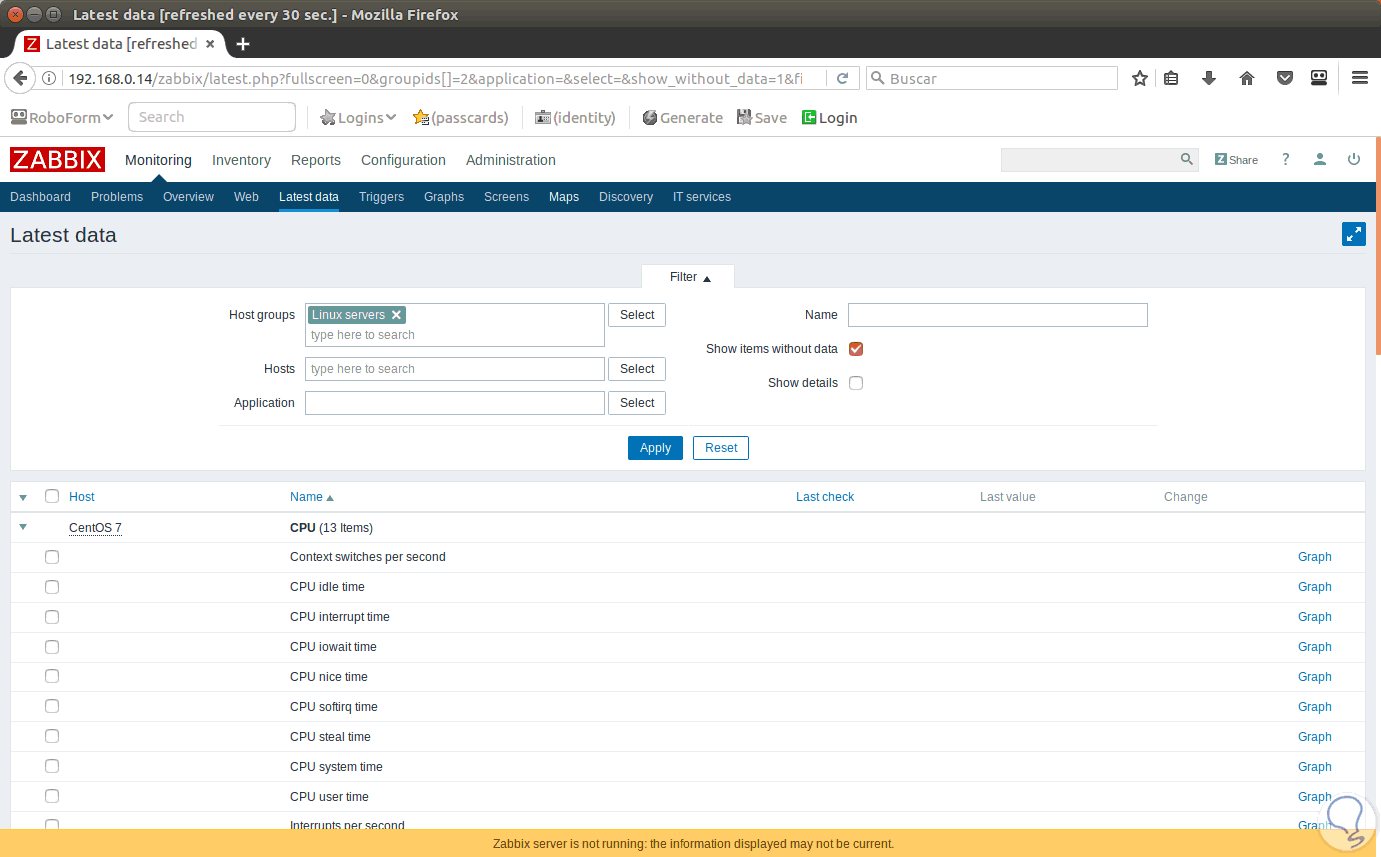Image resolution: width=1381 pixels, height=857 pixels.
Task: Open the RoboForm passcards item
Action: tap(460, 118)
